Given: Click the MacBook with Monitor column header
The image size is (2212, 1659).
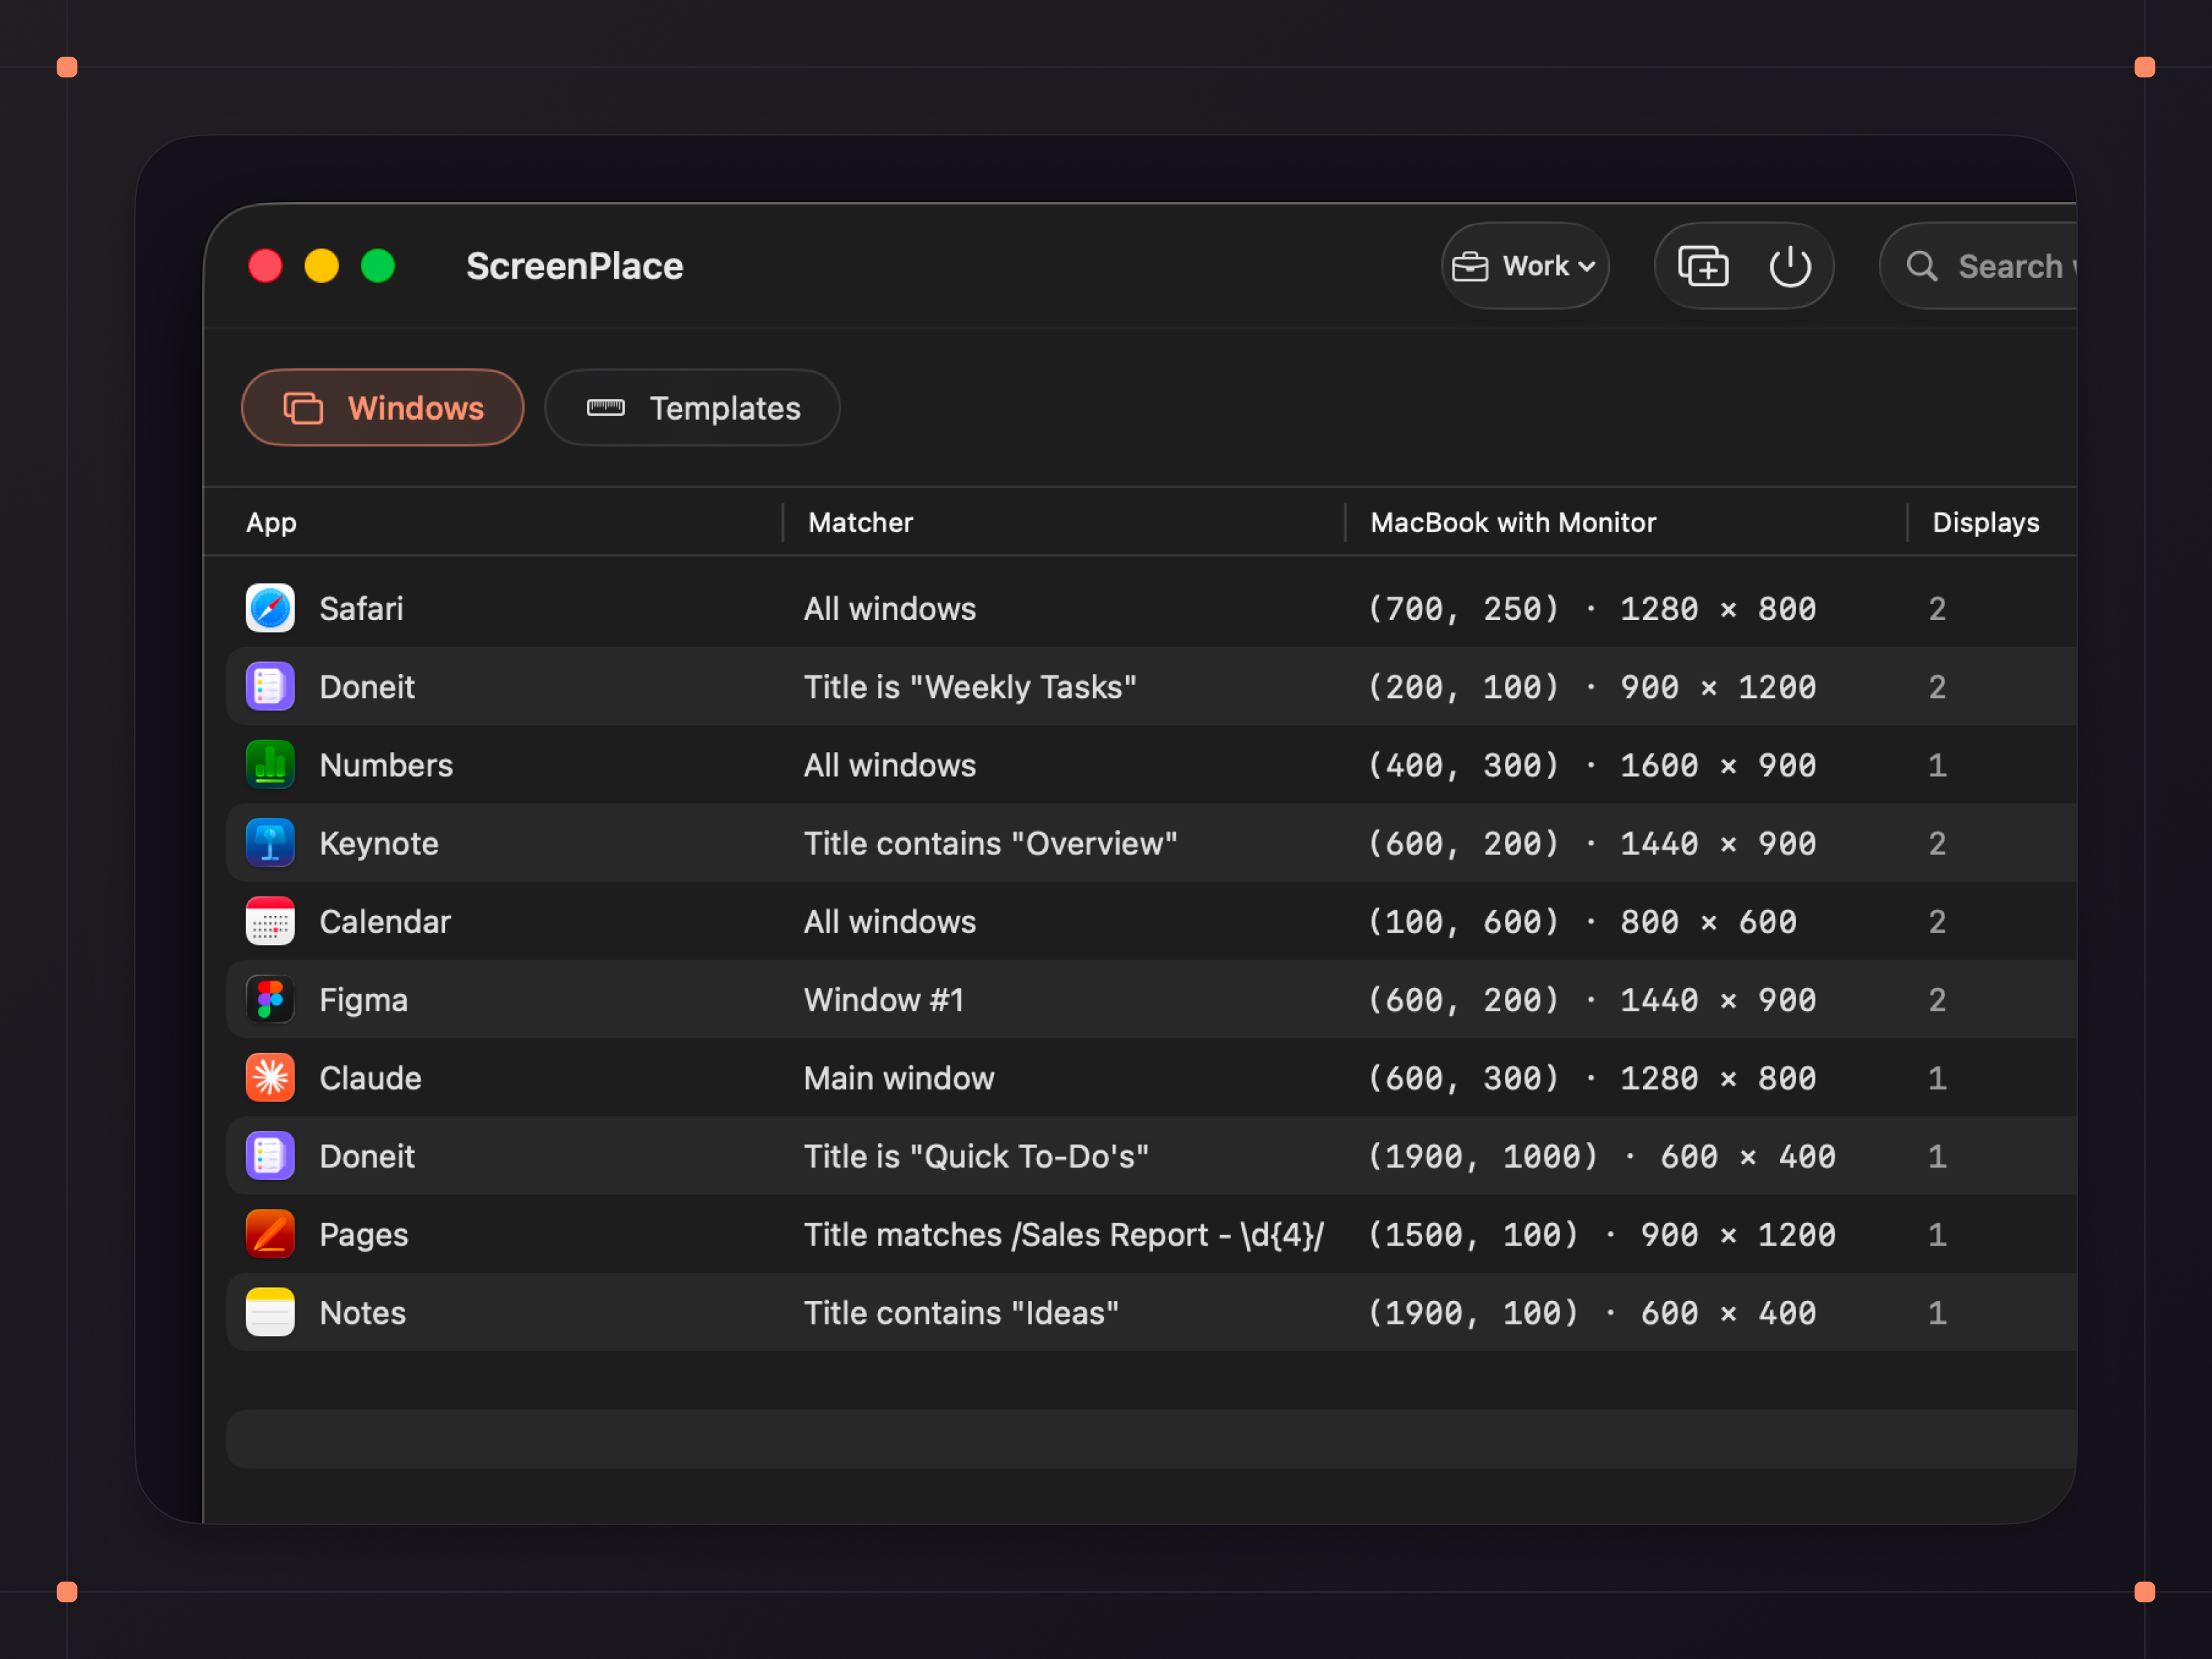Looking at the screenshot, I should point(1513,523).
